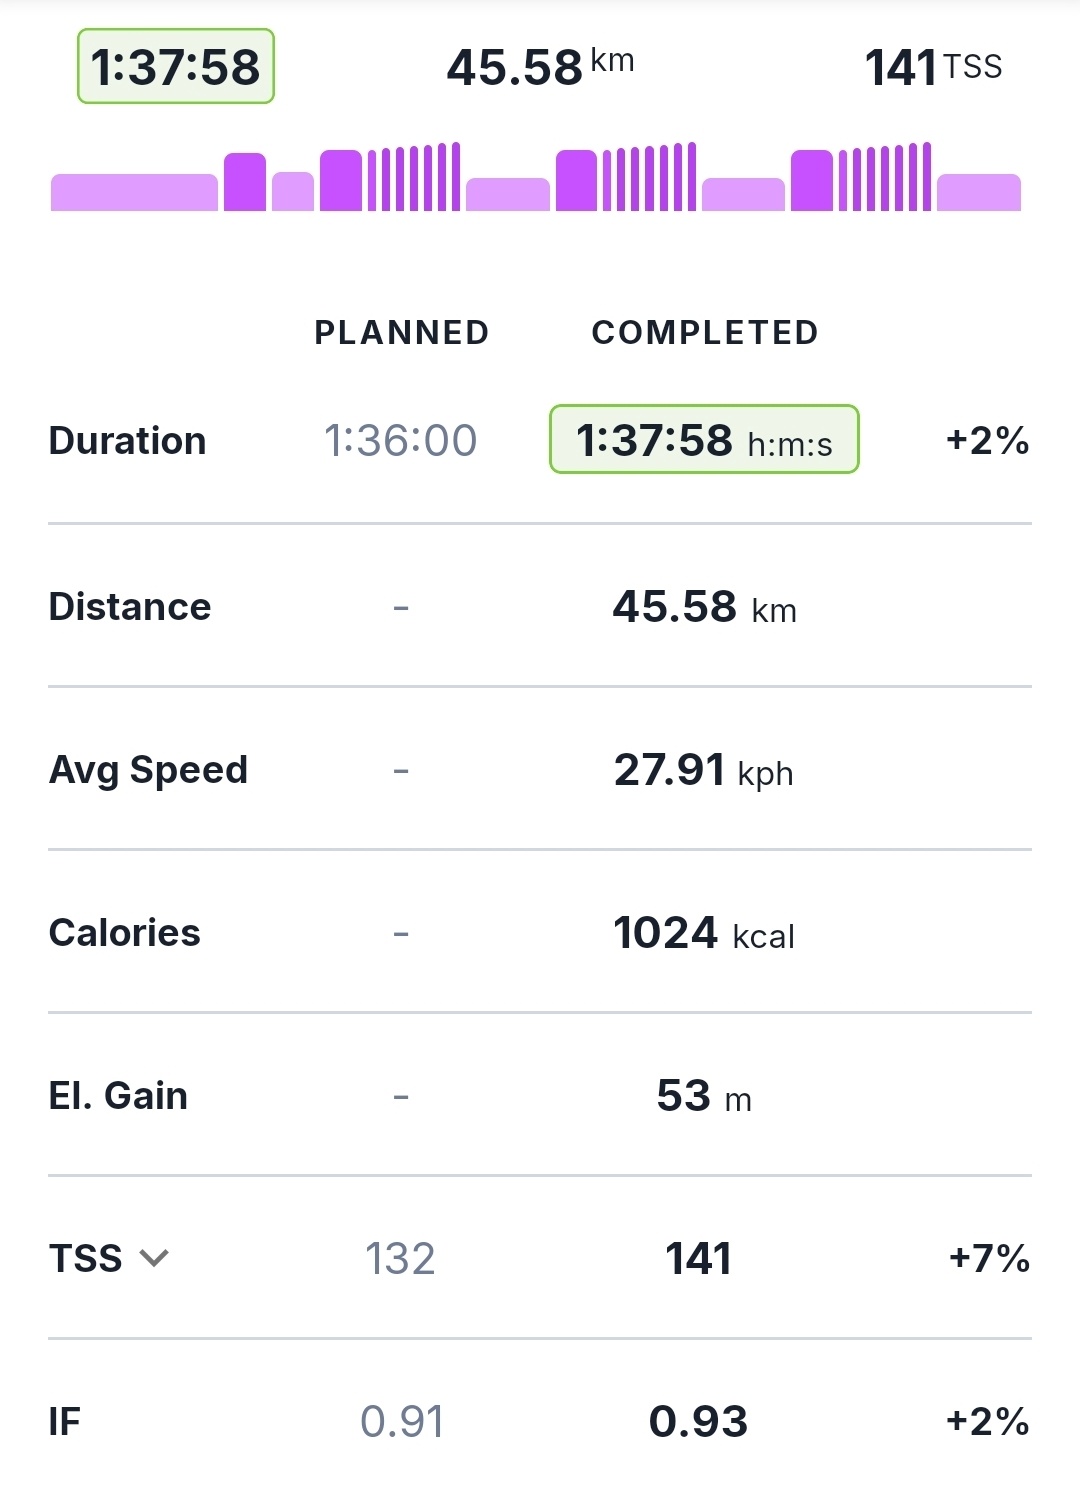Select the planned TSS value 132
Screen dimensions: 1080x1495
tap(400, 1258)
